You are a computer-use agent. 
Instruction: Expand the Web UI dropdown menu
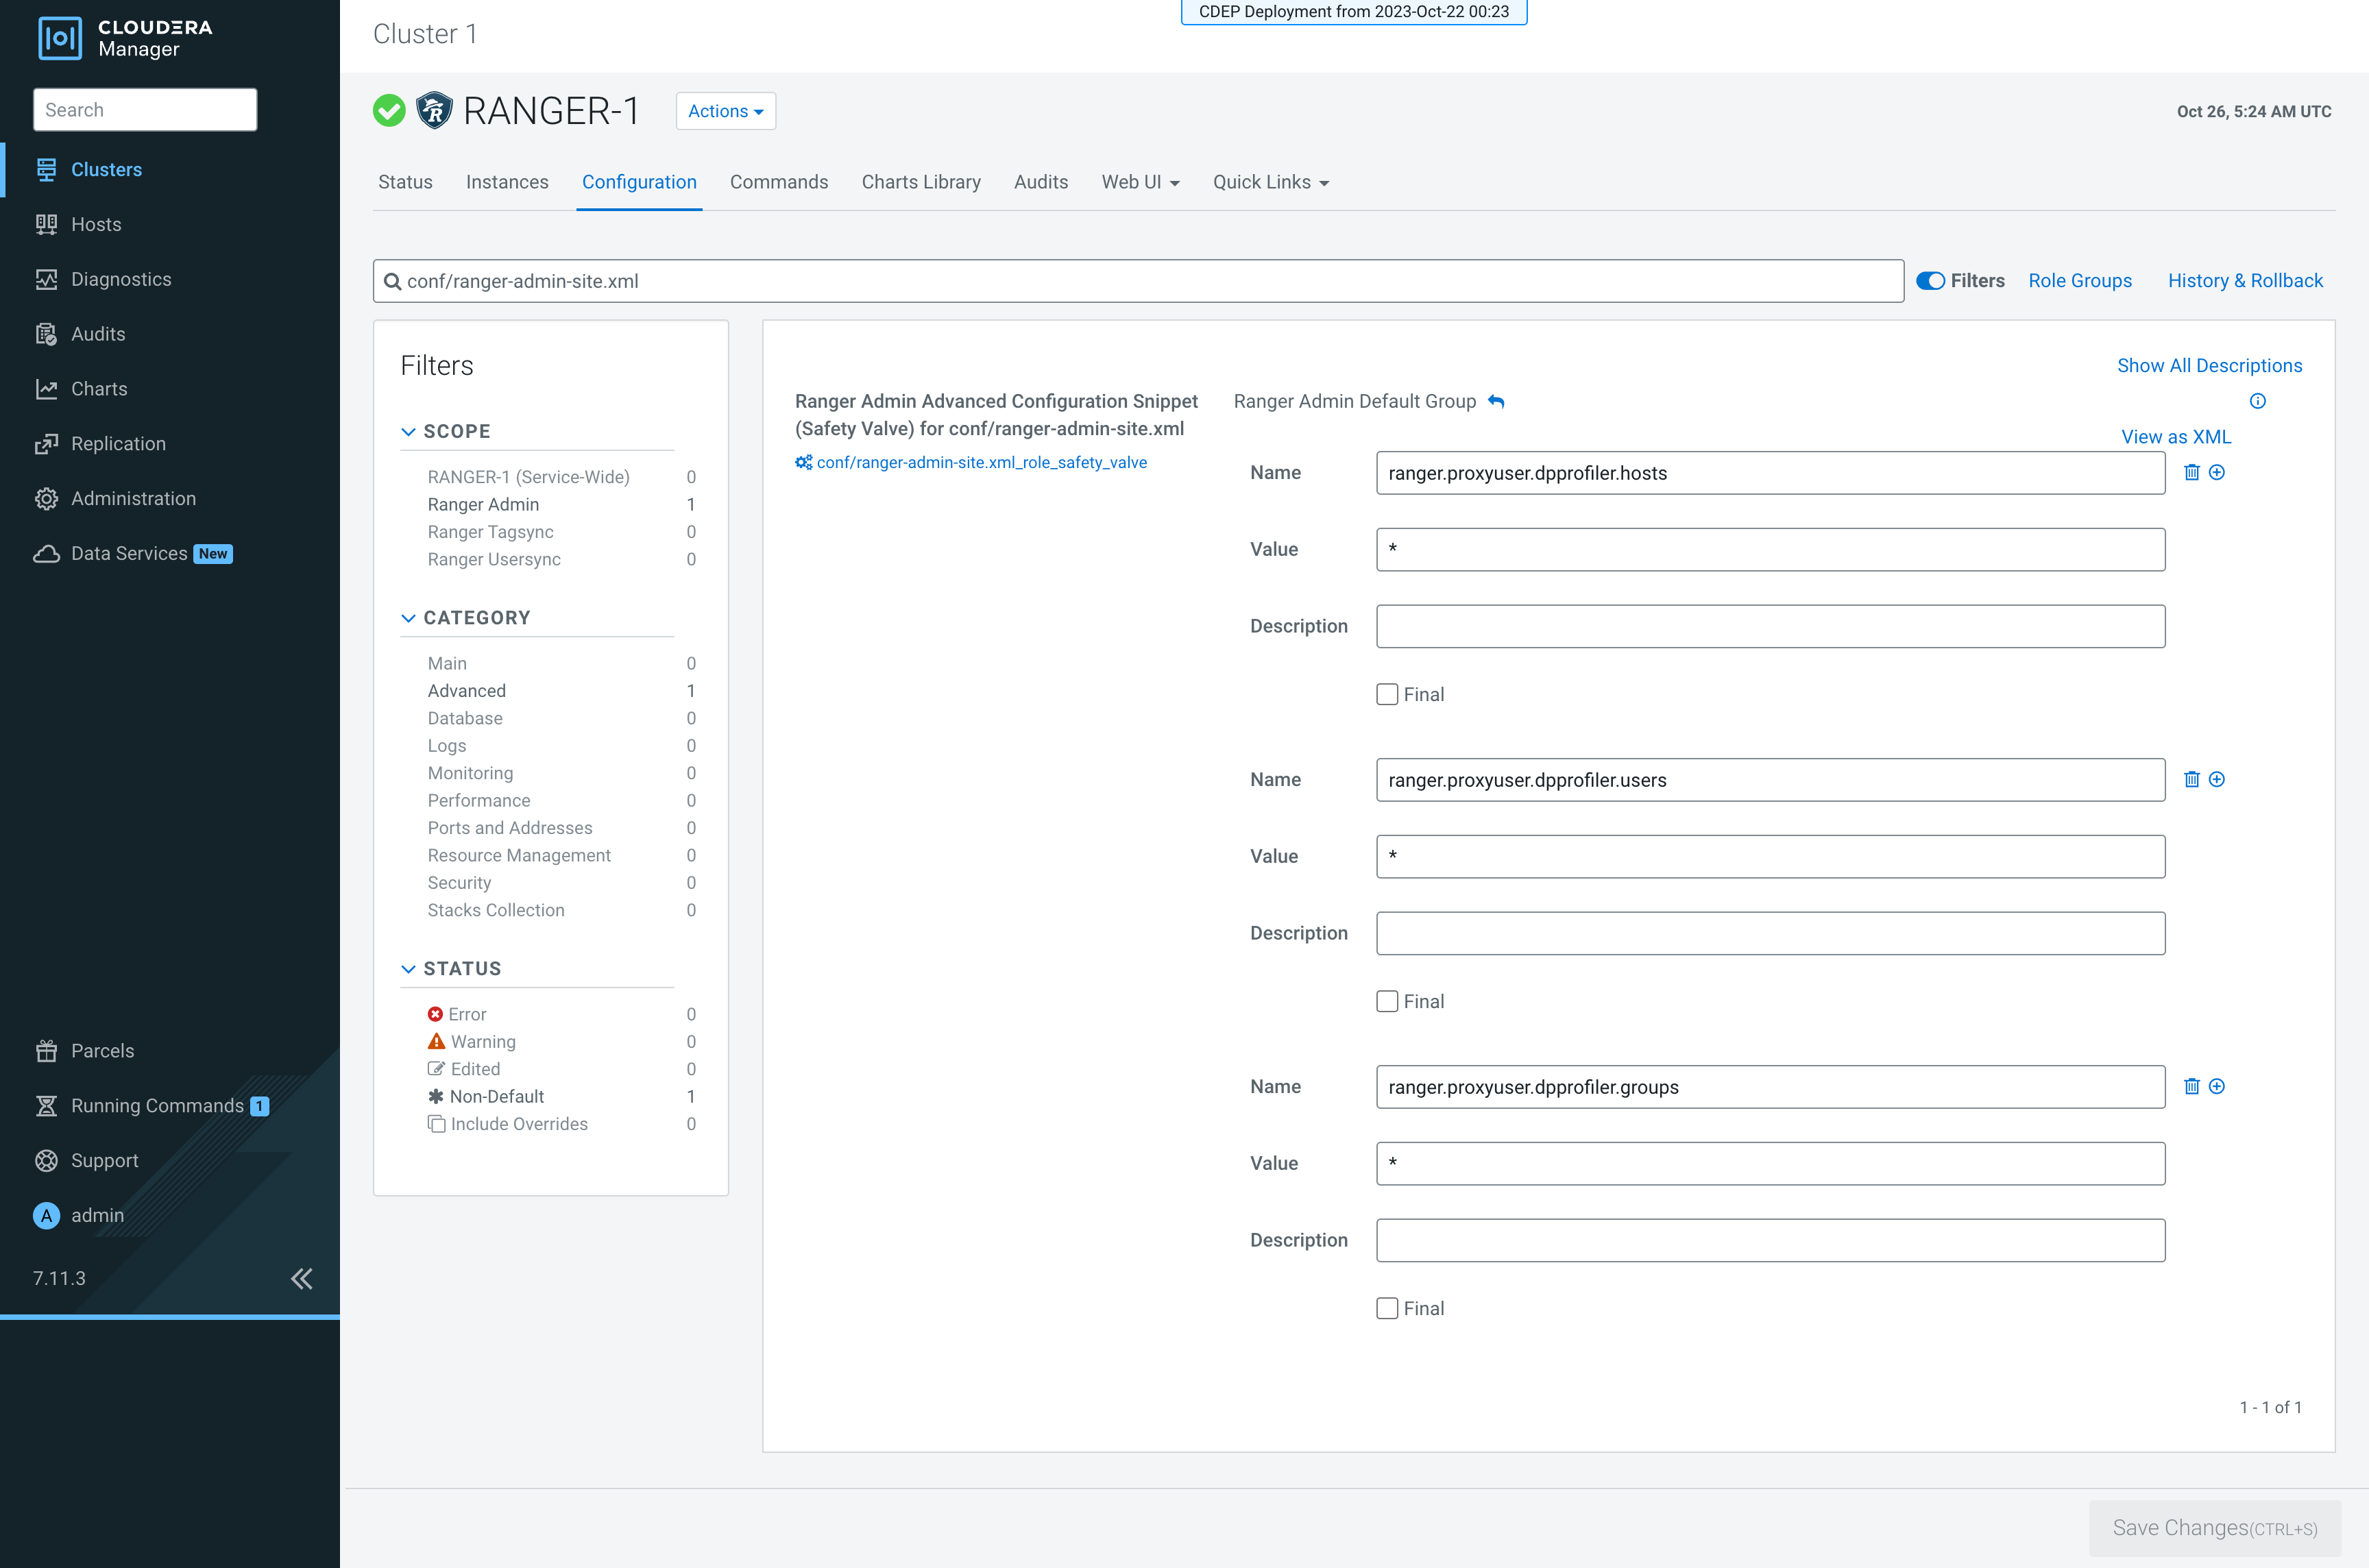(1140, 182)
